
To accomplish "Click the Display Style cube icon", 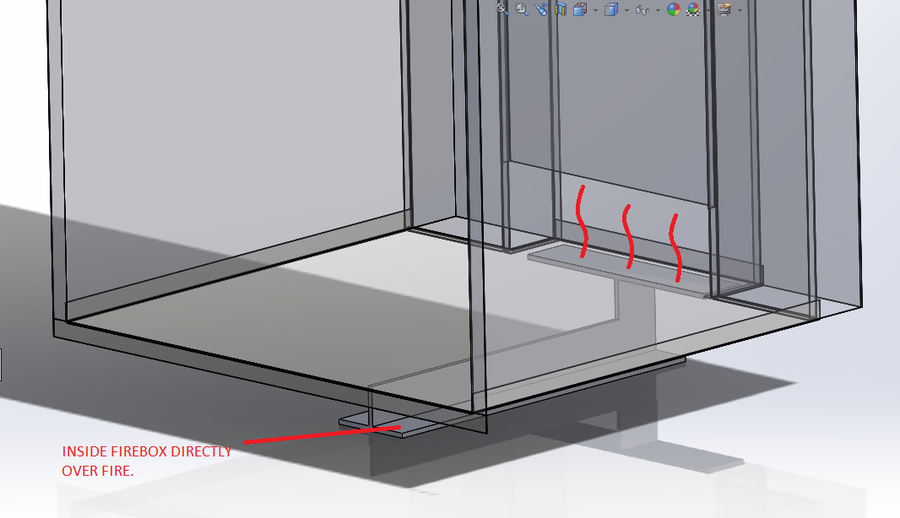I will tap(611, 9).
